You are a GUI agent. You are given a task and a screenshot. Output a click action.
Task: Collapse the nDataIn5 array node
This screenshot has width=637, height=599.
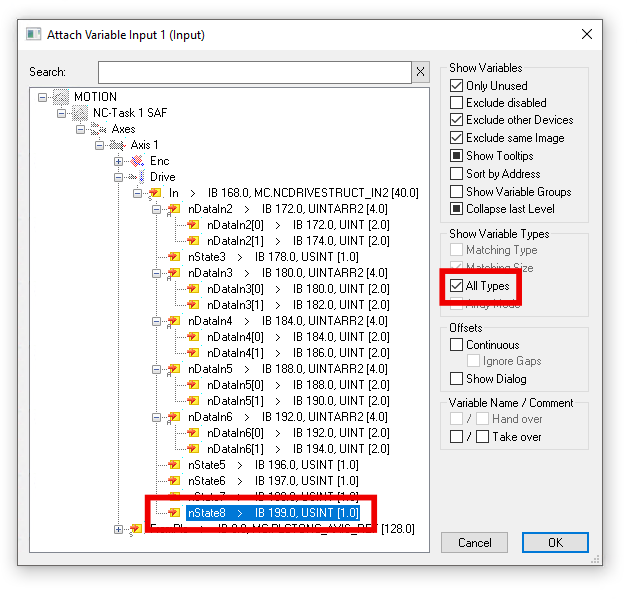pyautogui.click(x=156, y=369)
